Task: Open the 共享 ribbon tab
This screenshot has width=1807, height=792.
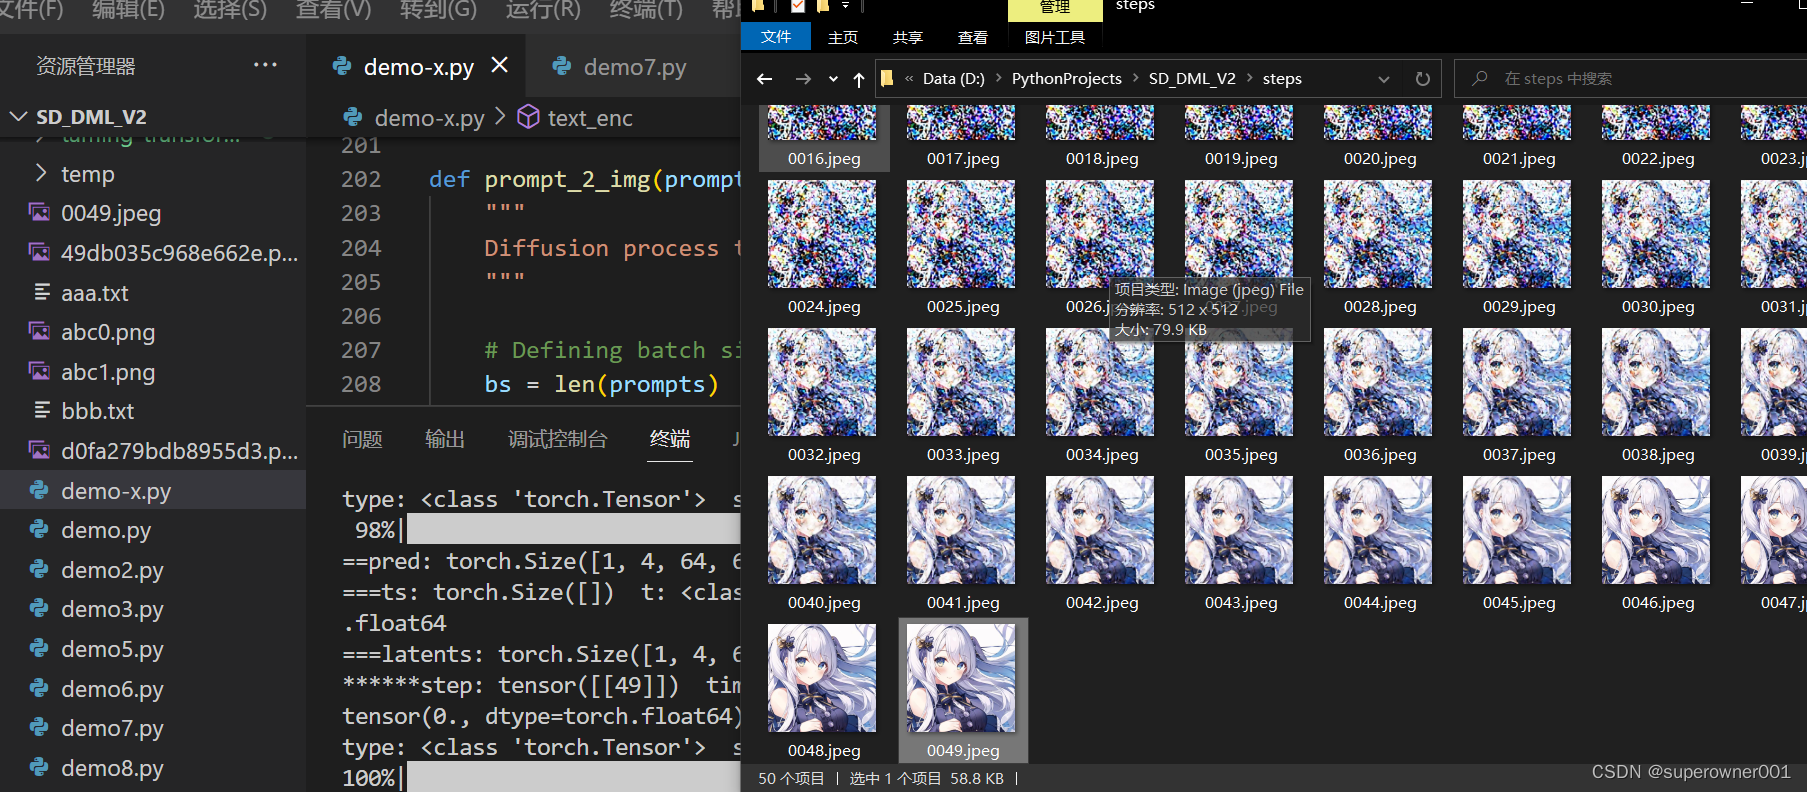Action: tap(908, 37)
